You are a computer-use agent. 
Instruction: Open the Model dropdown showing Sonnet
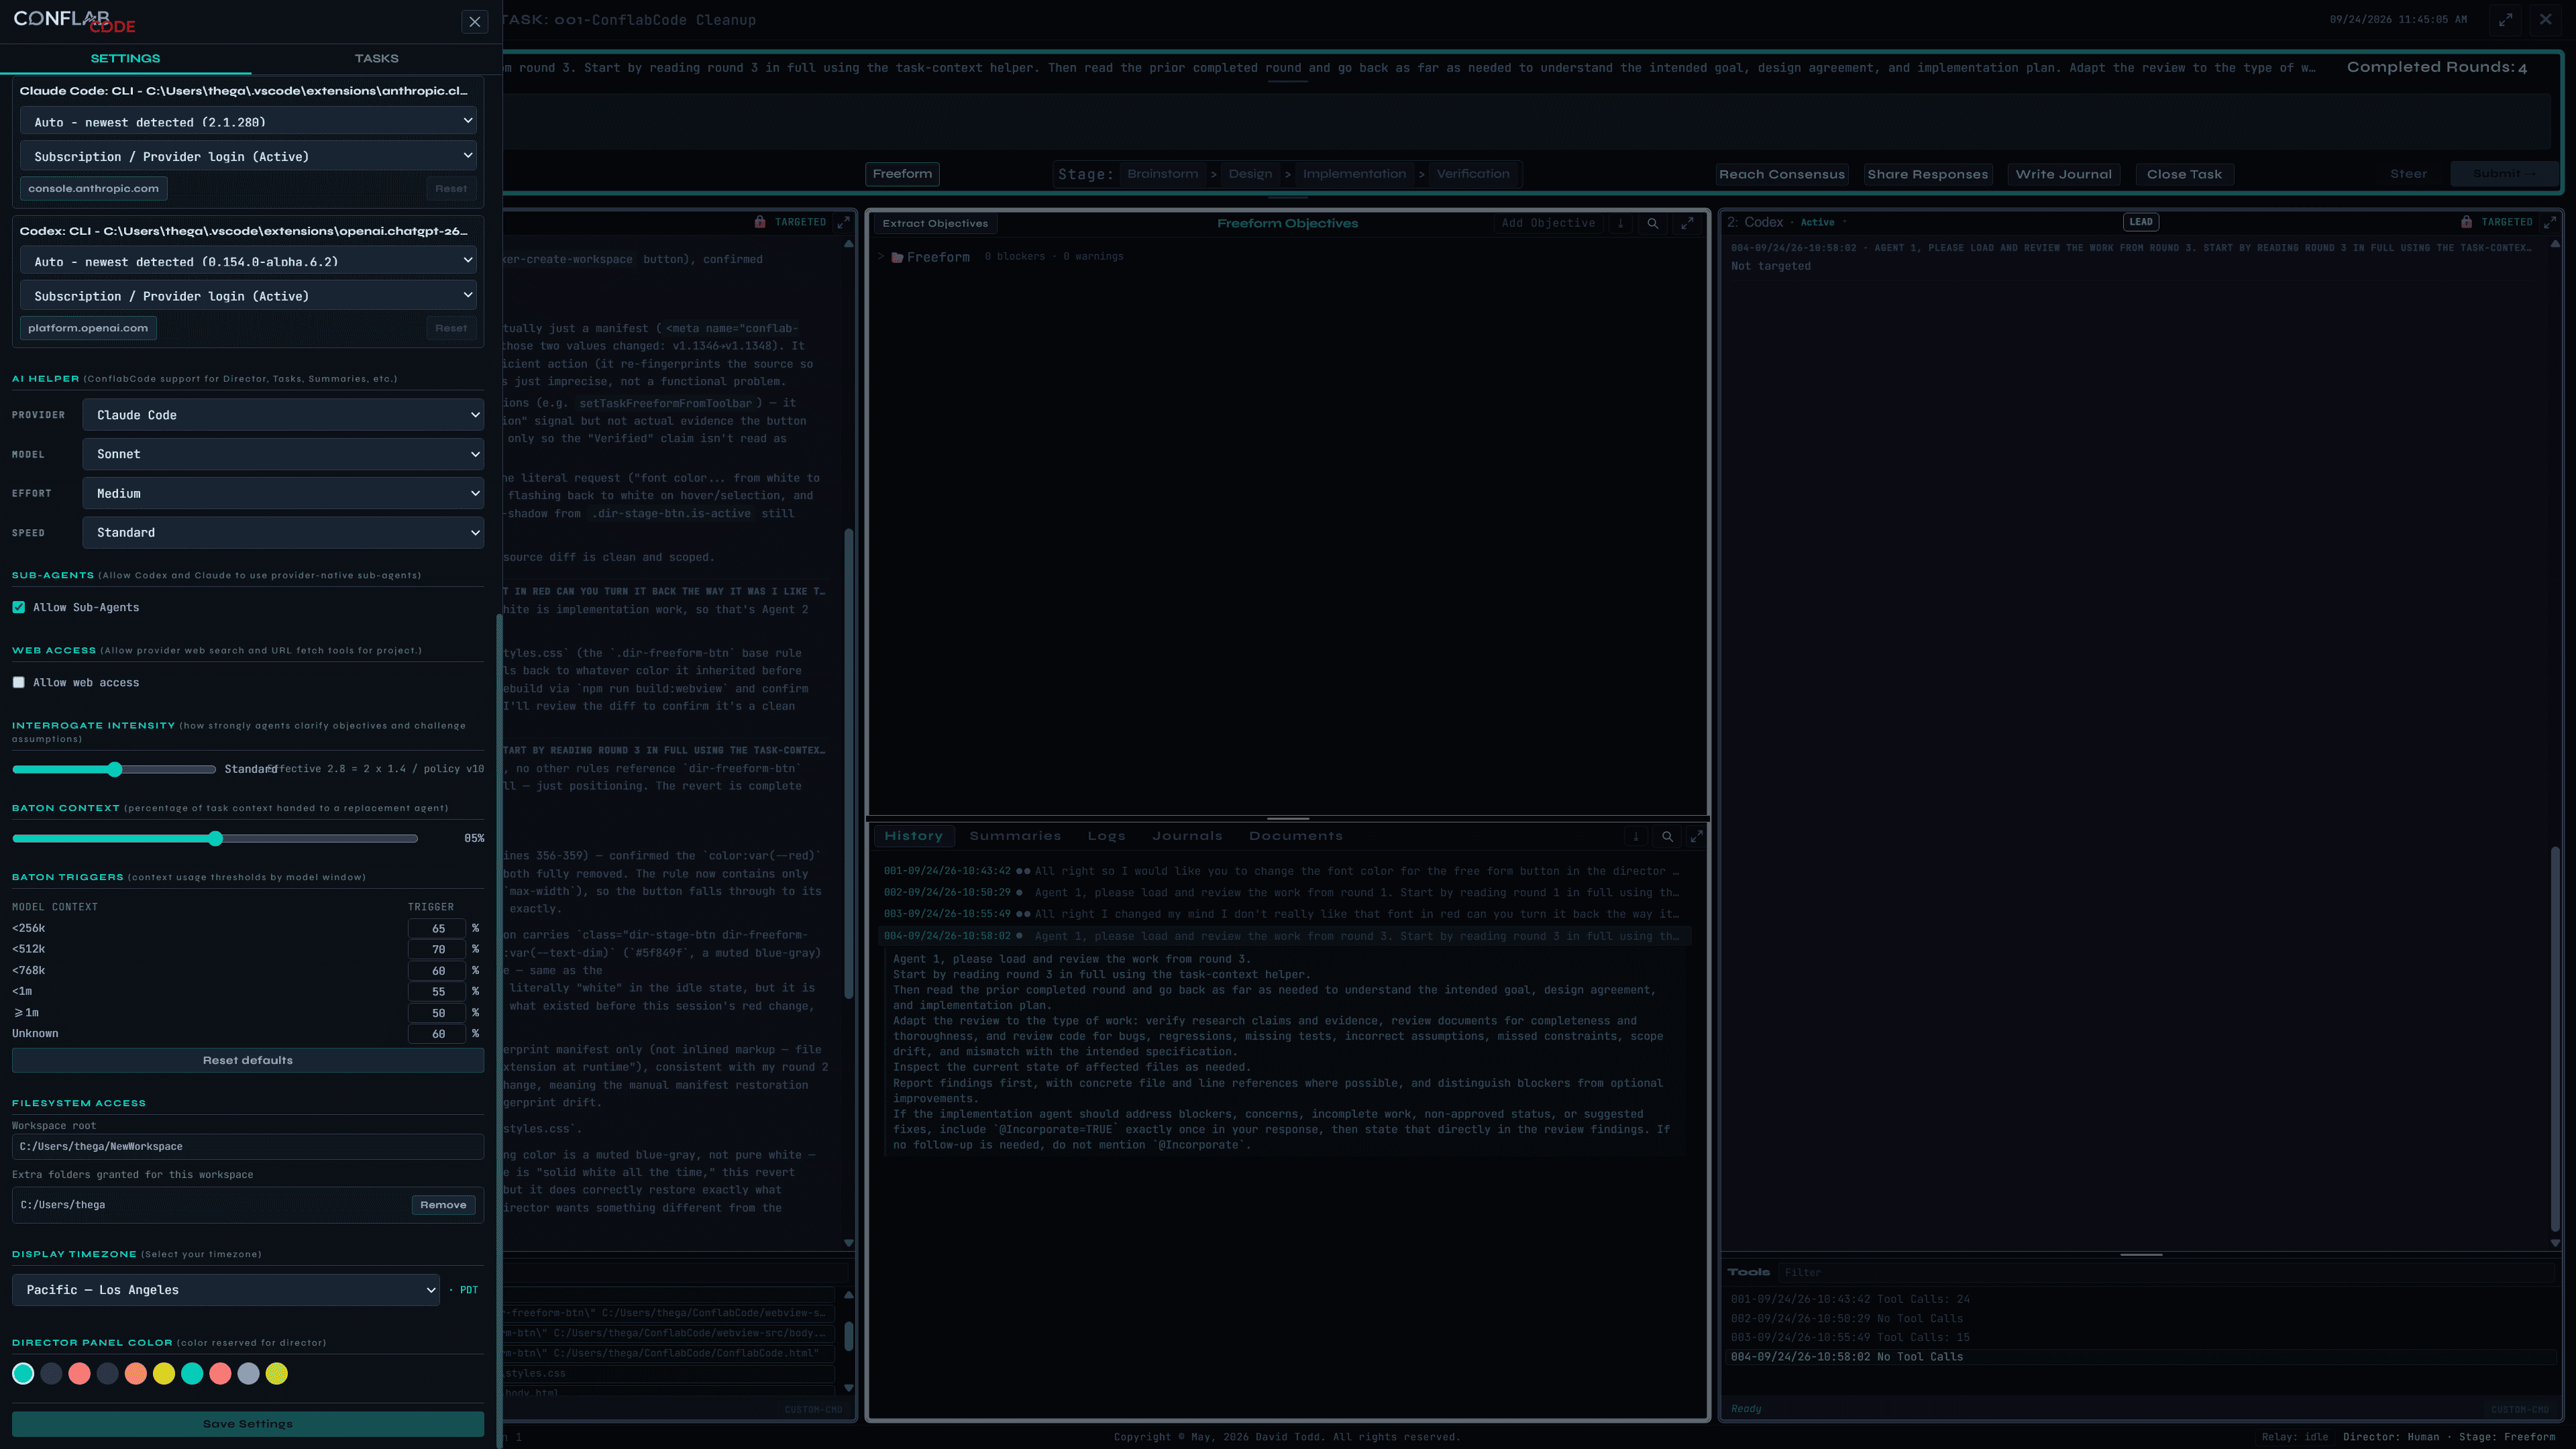click(x=283, y=454)
